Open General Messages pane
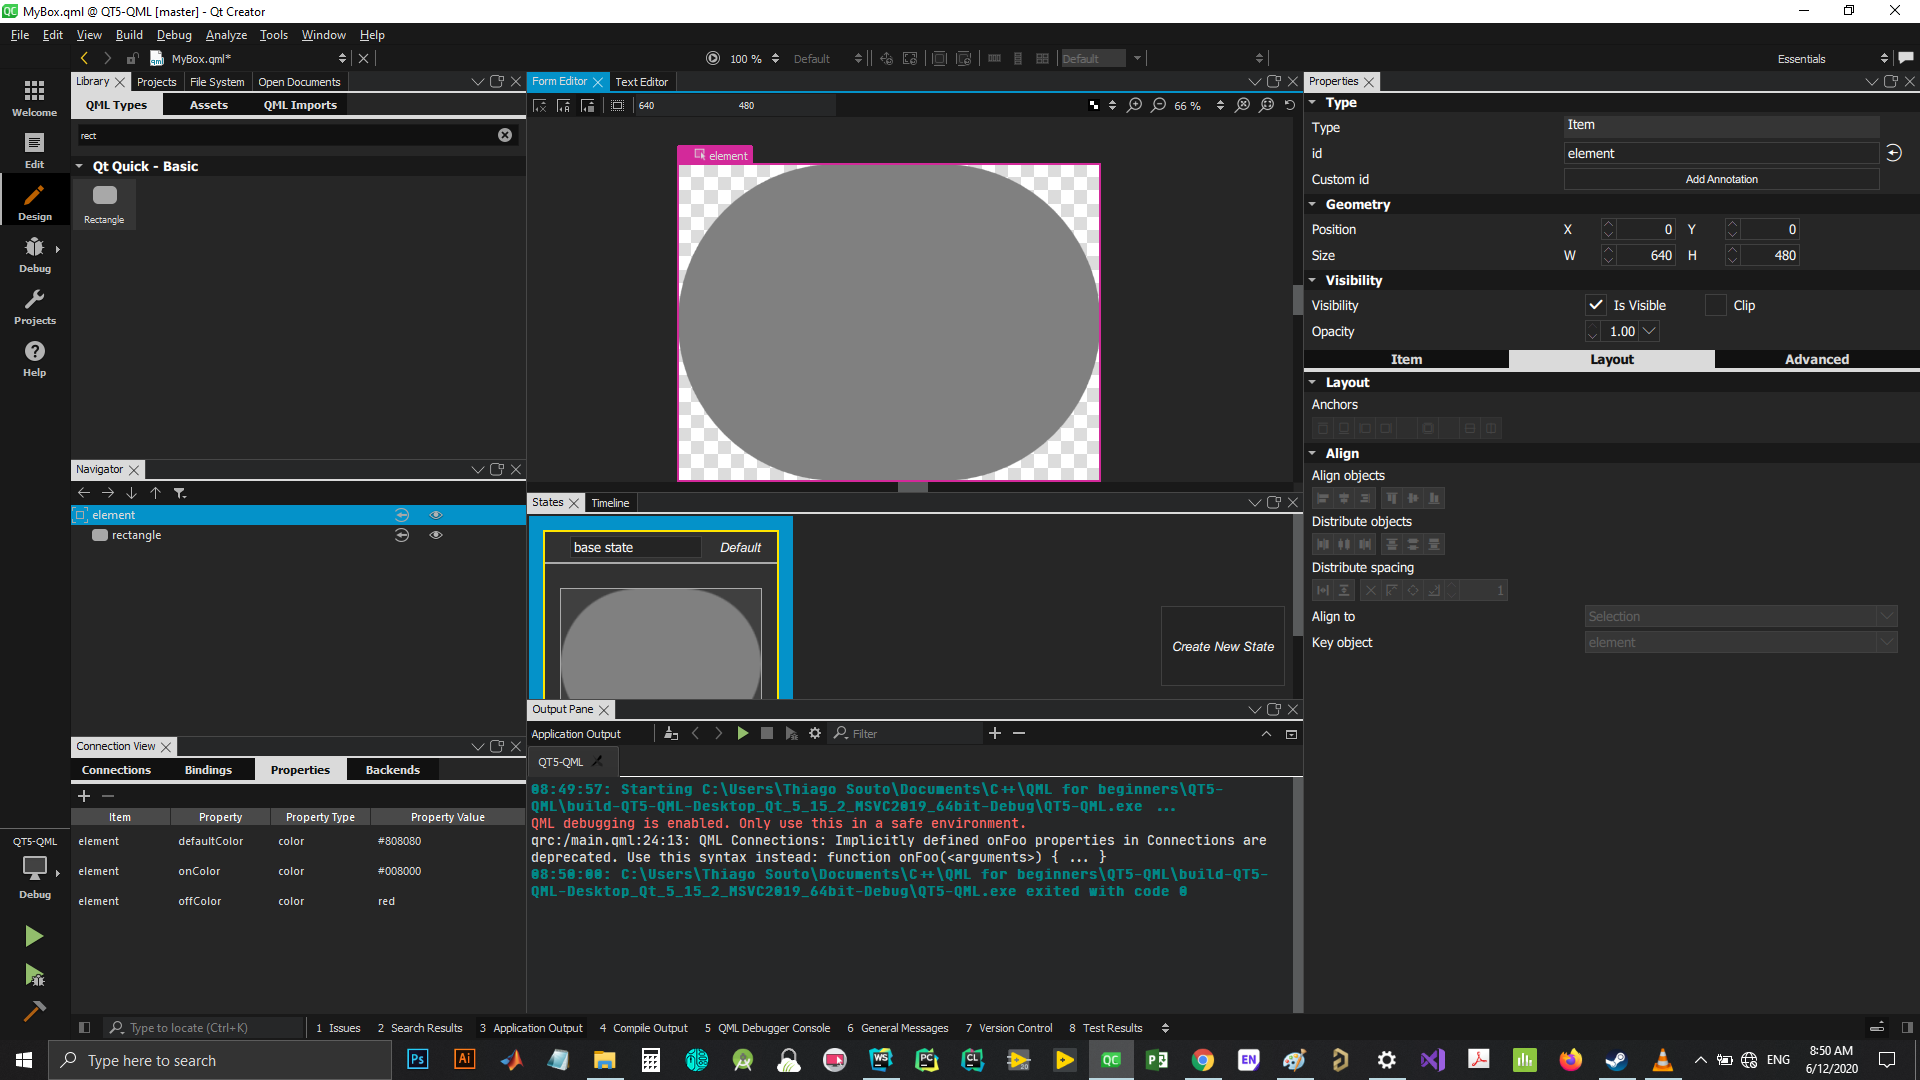This screenshot has width=1920, height=1080. pyautogui.click(x=897, y=1028)
